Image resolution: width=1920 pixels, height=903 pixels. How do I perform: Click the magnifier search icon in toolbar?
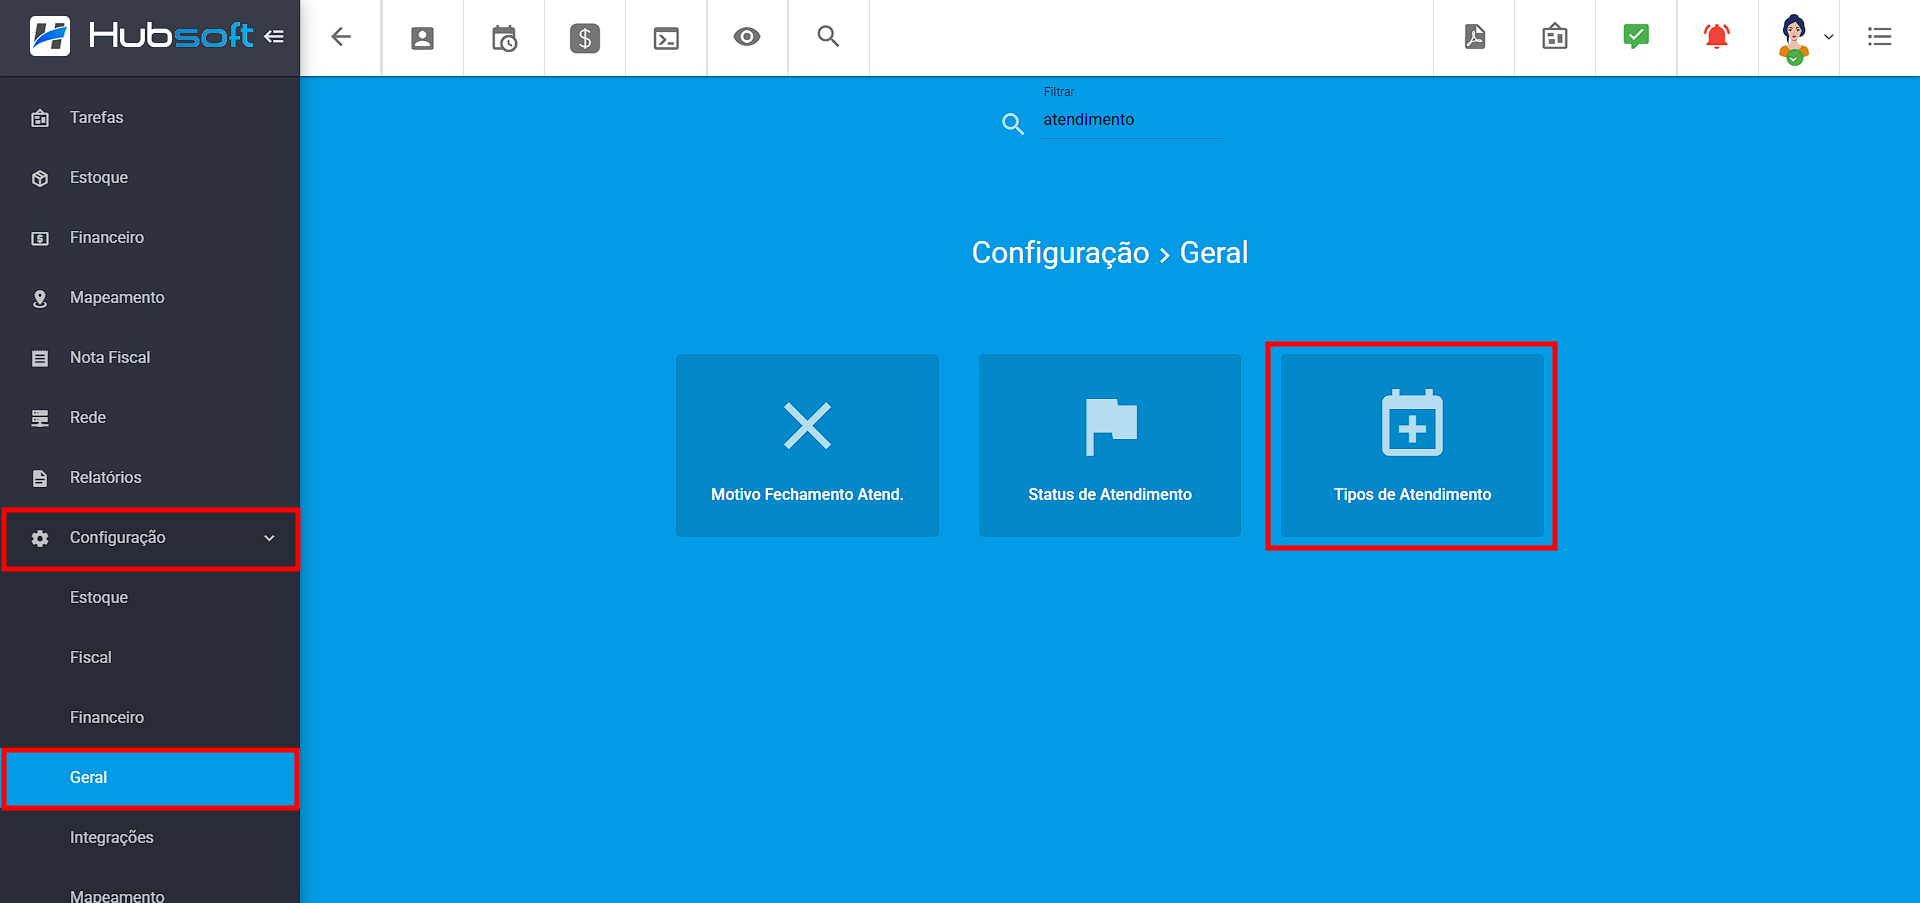coord(828,37)
